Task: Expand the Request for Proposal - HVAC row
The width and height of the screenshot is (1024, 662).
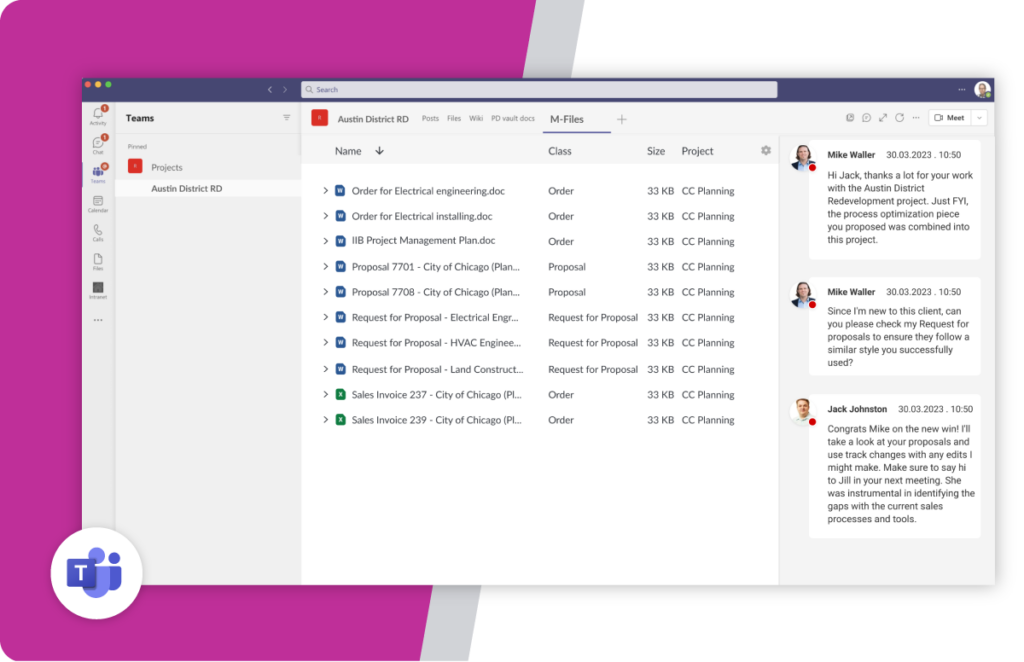Action: click(325, 343)
